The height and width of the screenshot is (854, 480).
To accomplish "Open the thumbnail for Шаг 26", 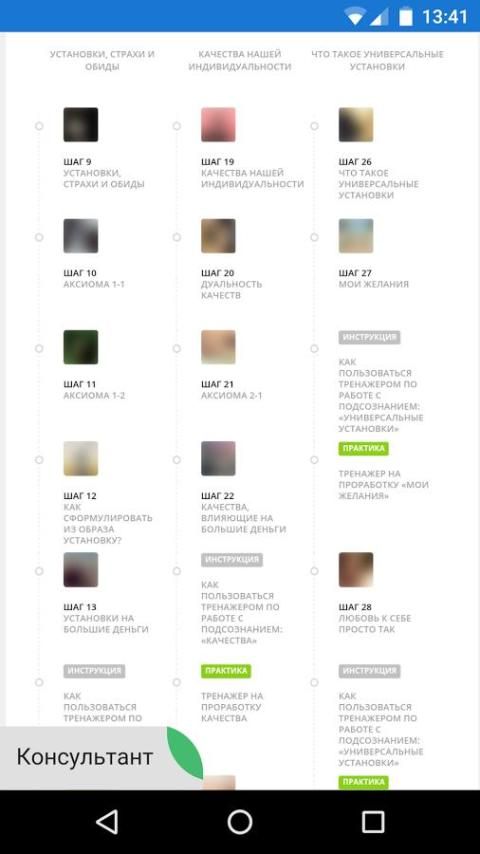I will (x=356, y=125).
